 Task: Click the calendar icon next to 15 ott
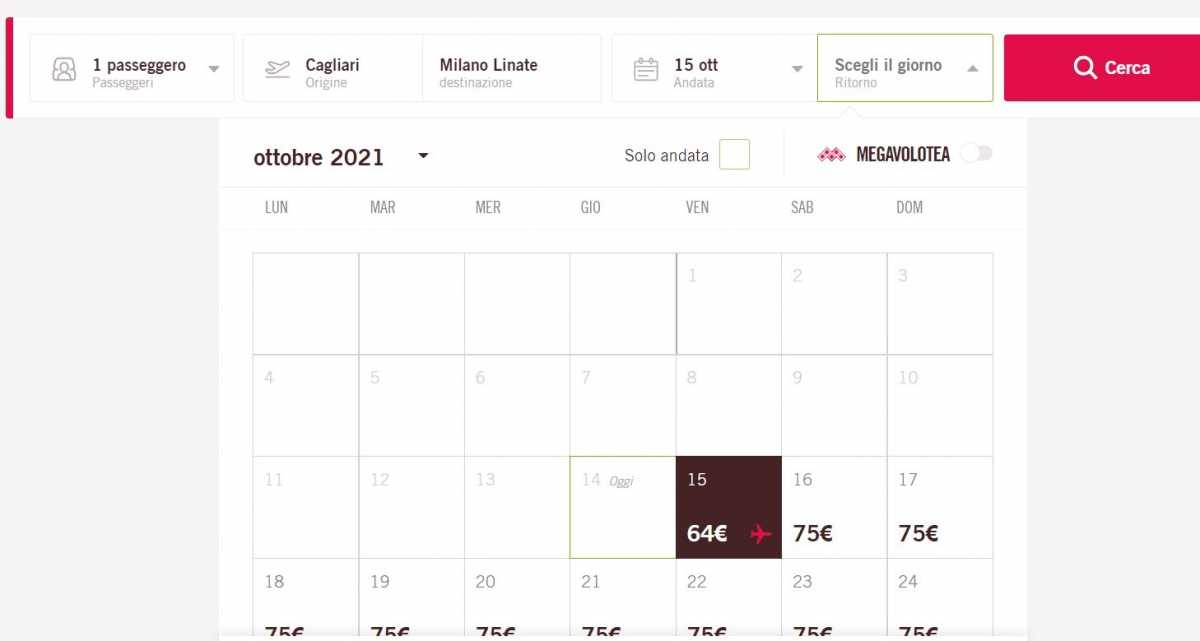click(x=646, y=69)
